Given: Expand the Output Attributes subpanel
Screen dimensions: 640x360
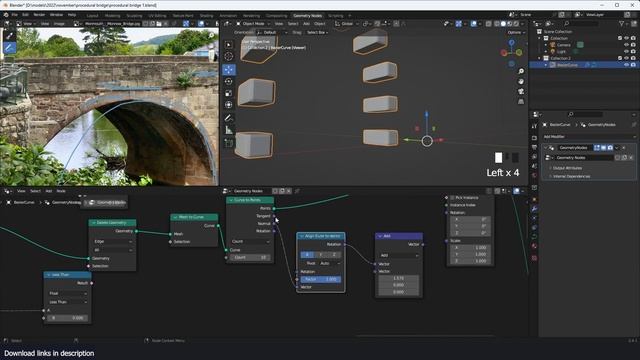Looking at the screenshot, I should click(x=567, y=168).
